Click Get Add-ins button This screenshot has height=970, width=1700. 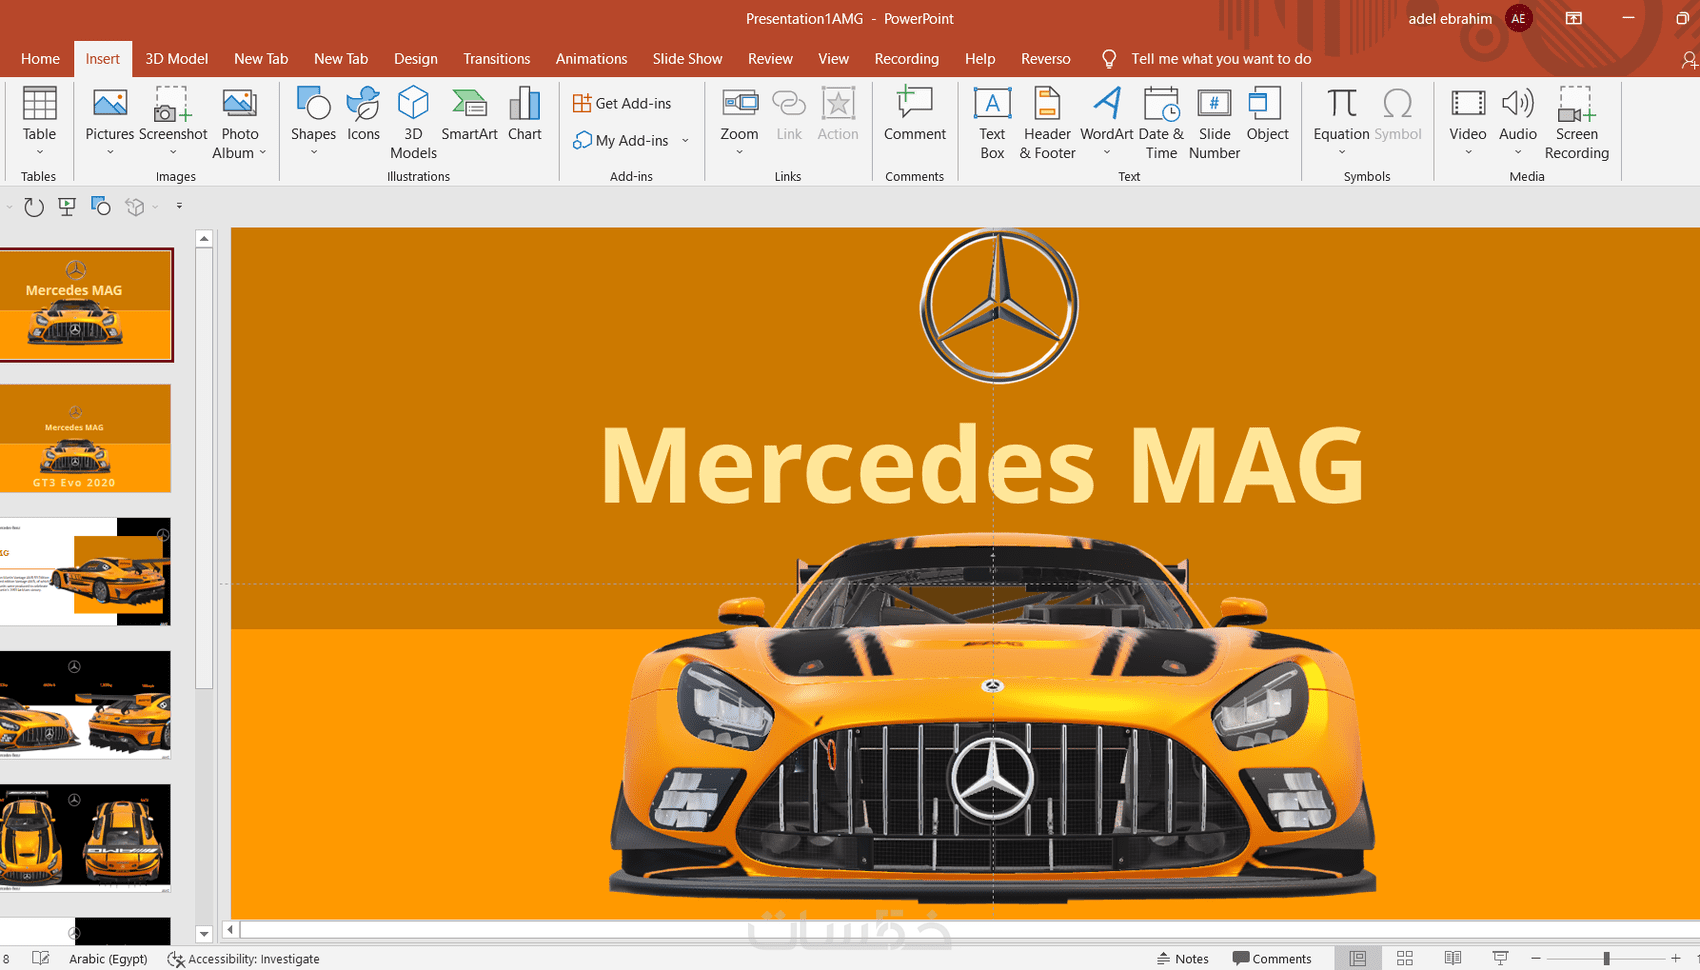point(622,103)
